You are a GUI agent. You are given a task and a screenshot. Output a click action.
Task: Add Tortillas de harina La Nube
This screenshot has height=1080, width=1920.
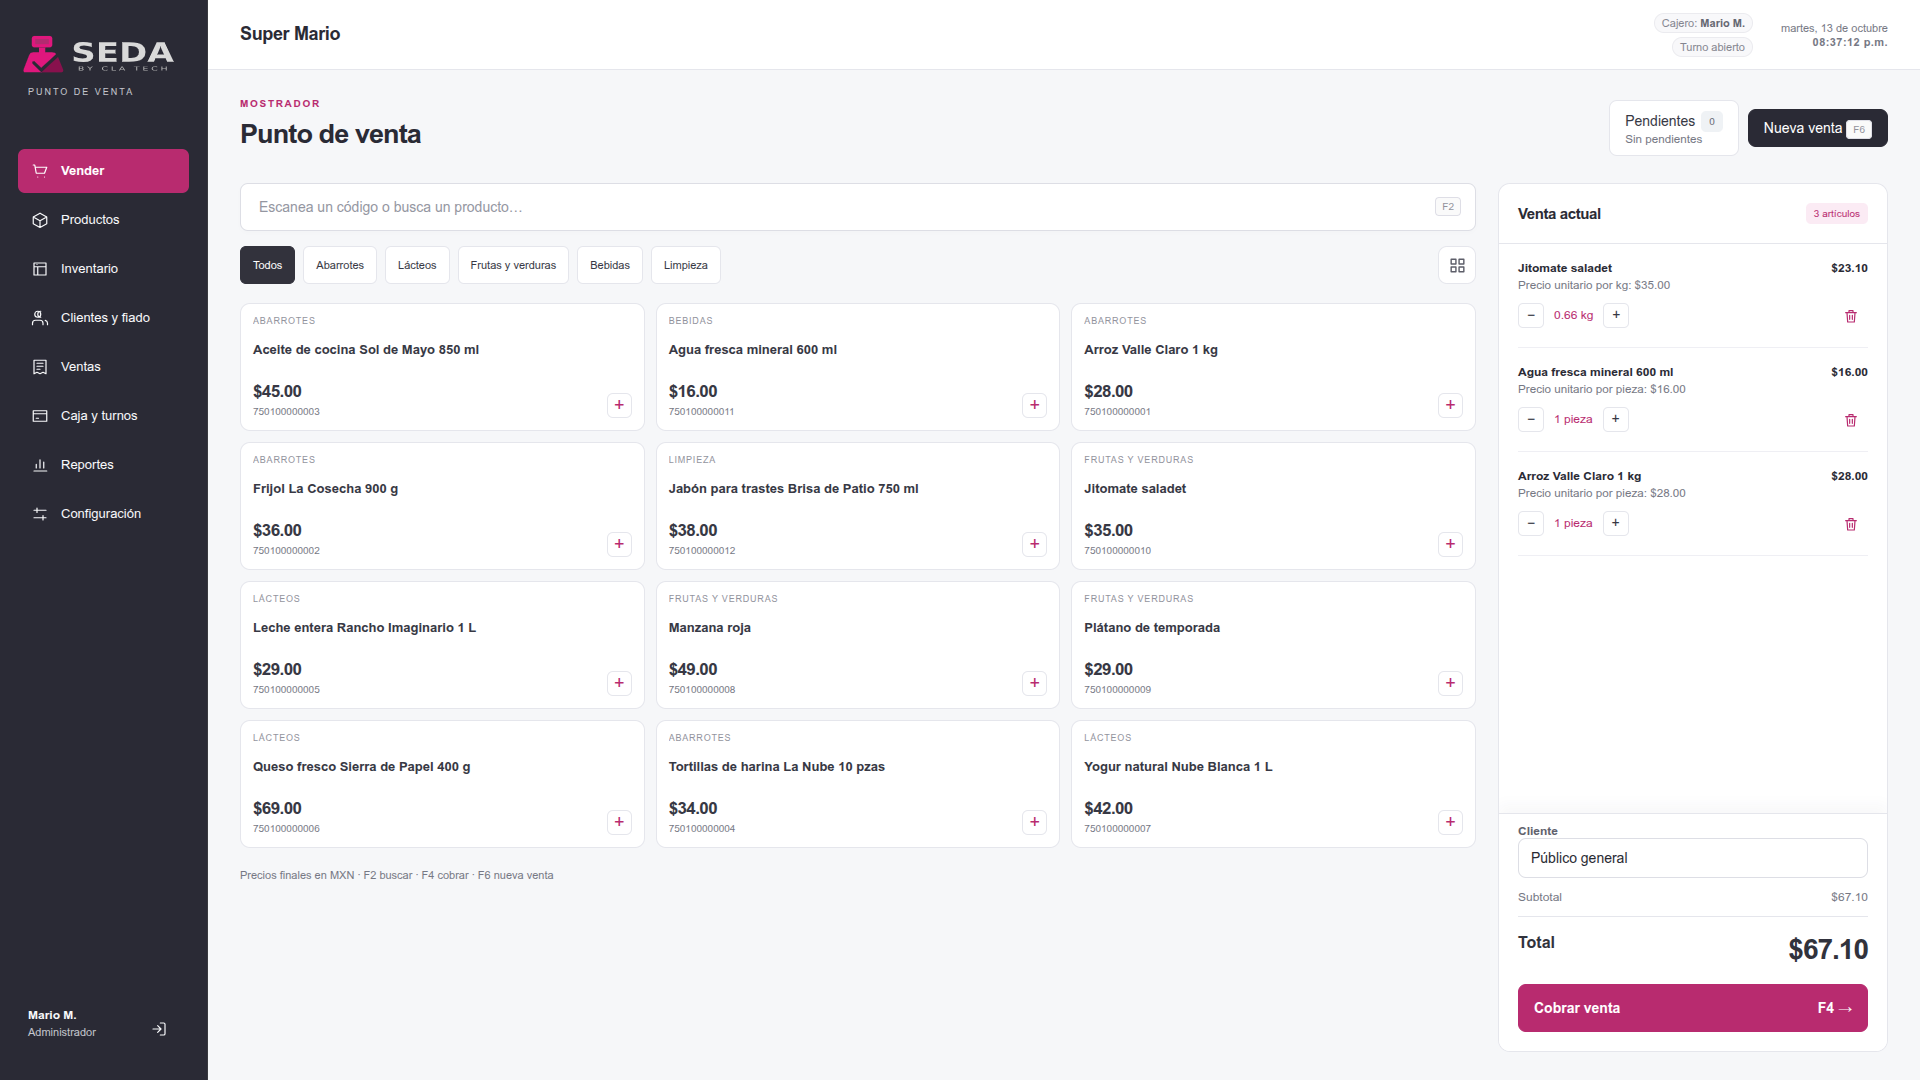[1034, 822]
